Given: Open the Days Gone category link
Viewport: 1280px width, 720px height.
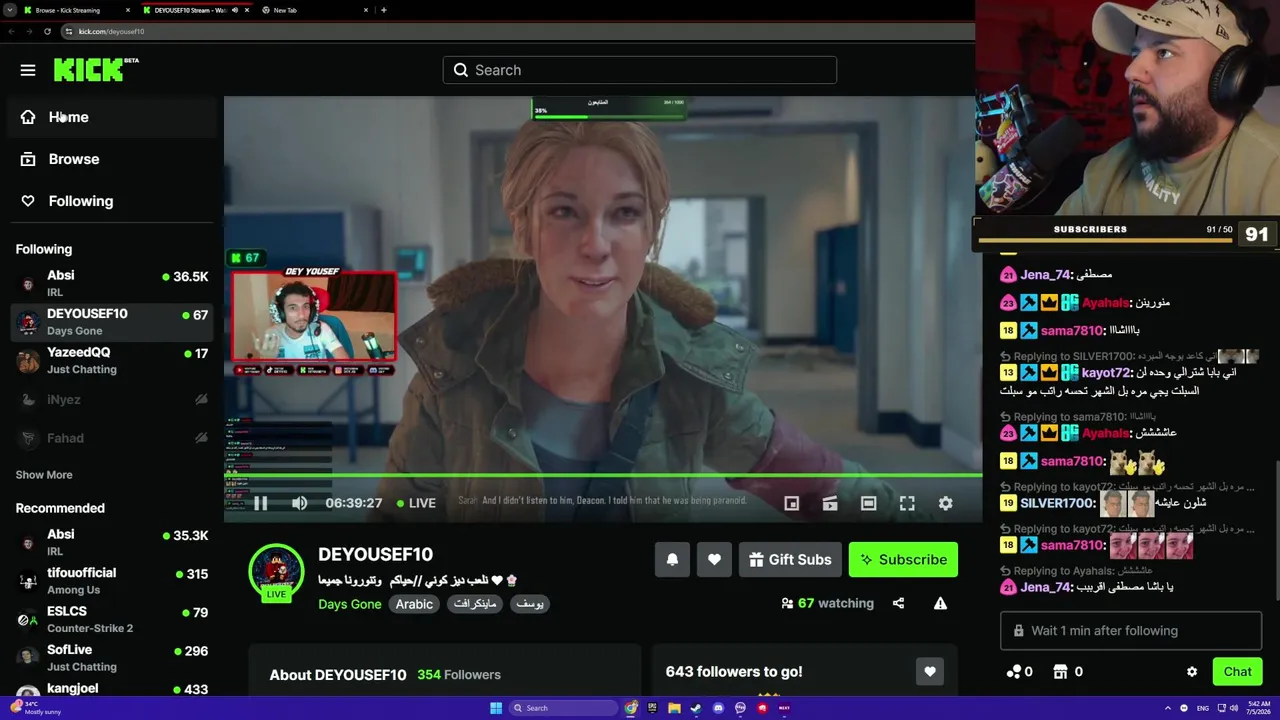Looking at the screenshot, I should pyautogui.click(x=350, y=604).
